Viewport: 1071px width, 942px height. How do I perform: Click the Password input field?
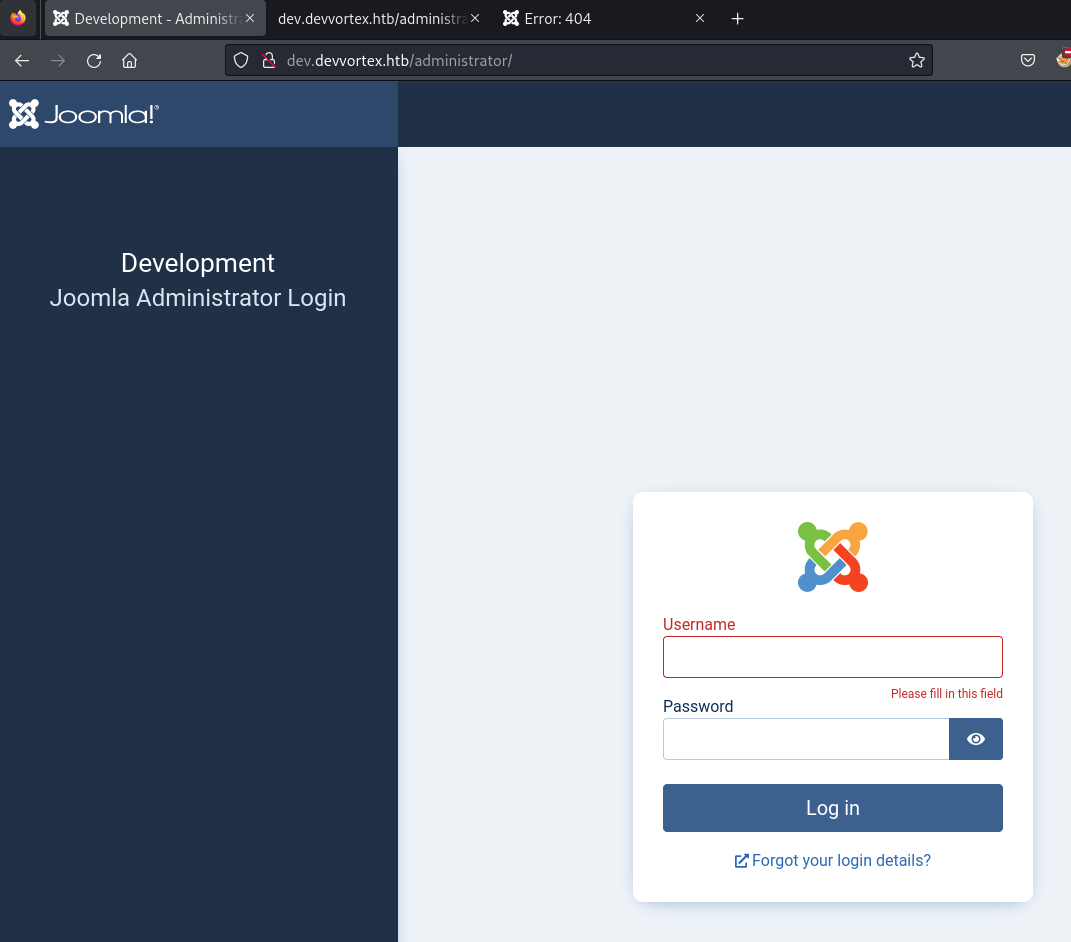(805, 738)
